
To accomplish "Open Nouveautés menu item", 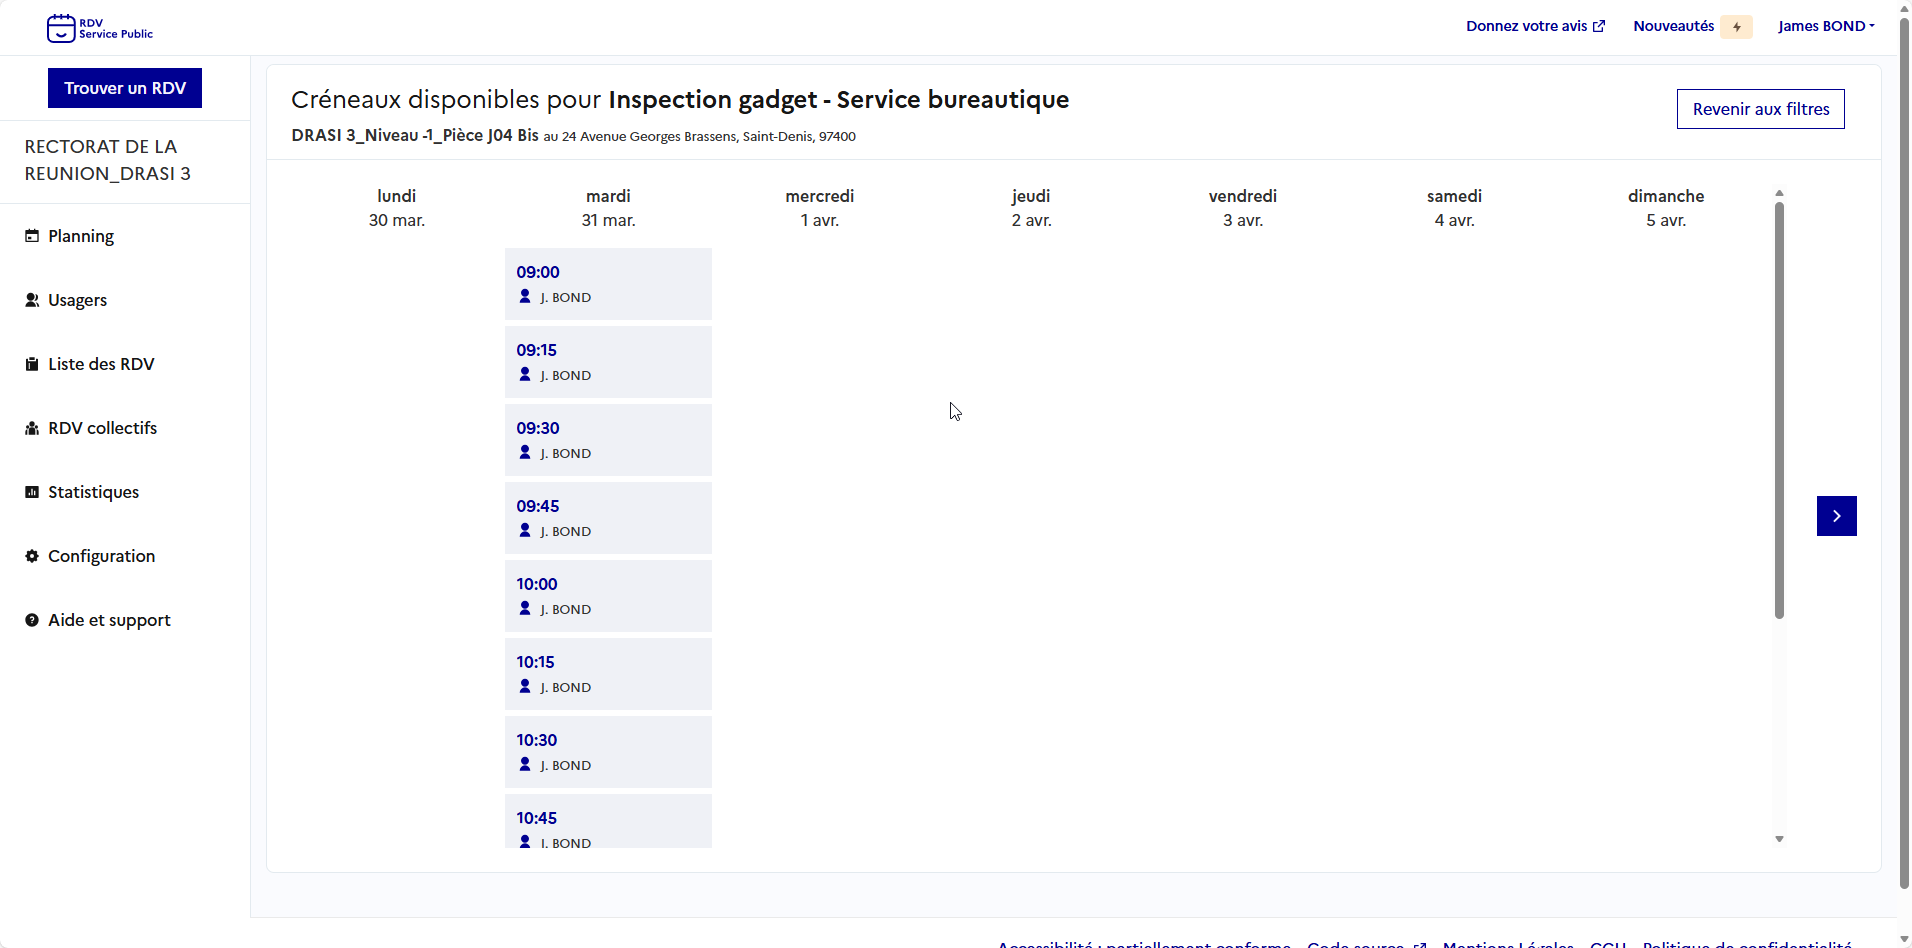I will coord(1674,26).
